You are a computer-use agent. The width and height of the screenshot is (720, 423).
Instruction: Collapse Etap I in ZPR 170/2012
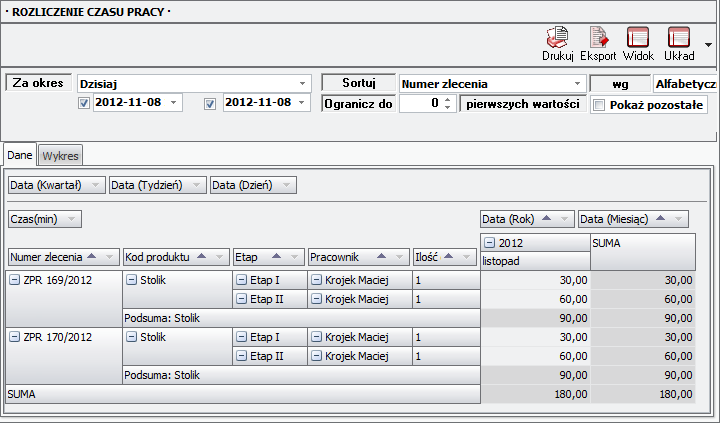click(242, 337)
